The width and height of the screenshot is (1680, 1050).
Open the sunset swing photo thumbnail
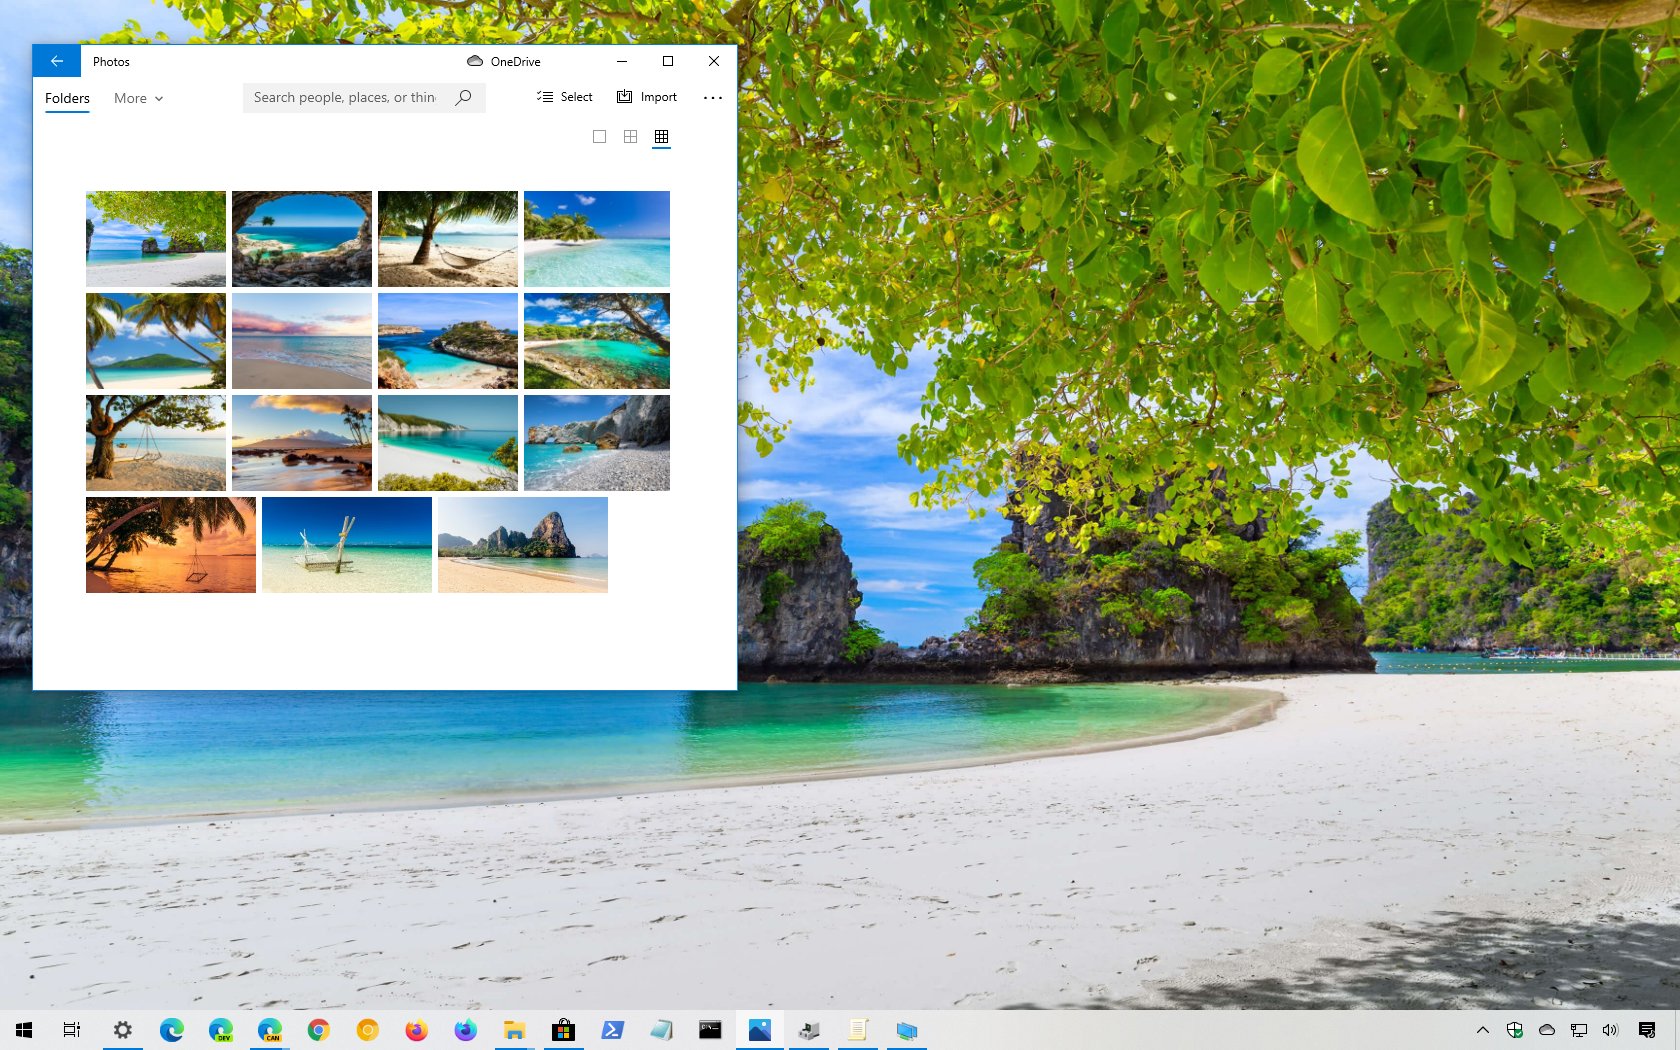(170, 544)
